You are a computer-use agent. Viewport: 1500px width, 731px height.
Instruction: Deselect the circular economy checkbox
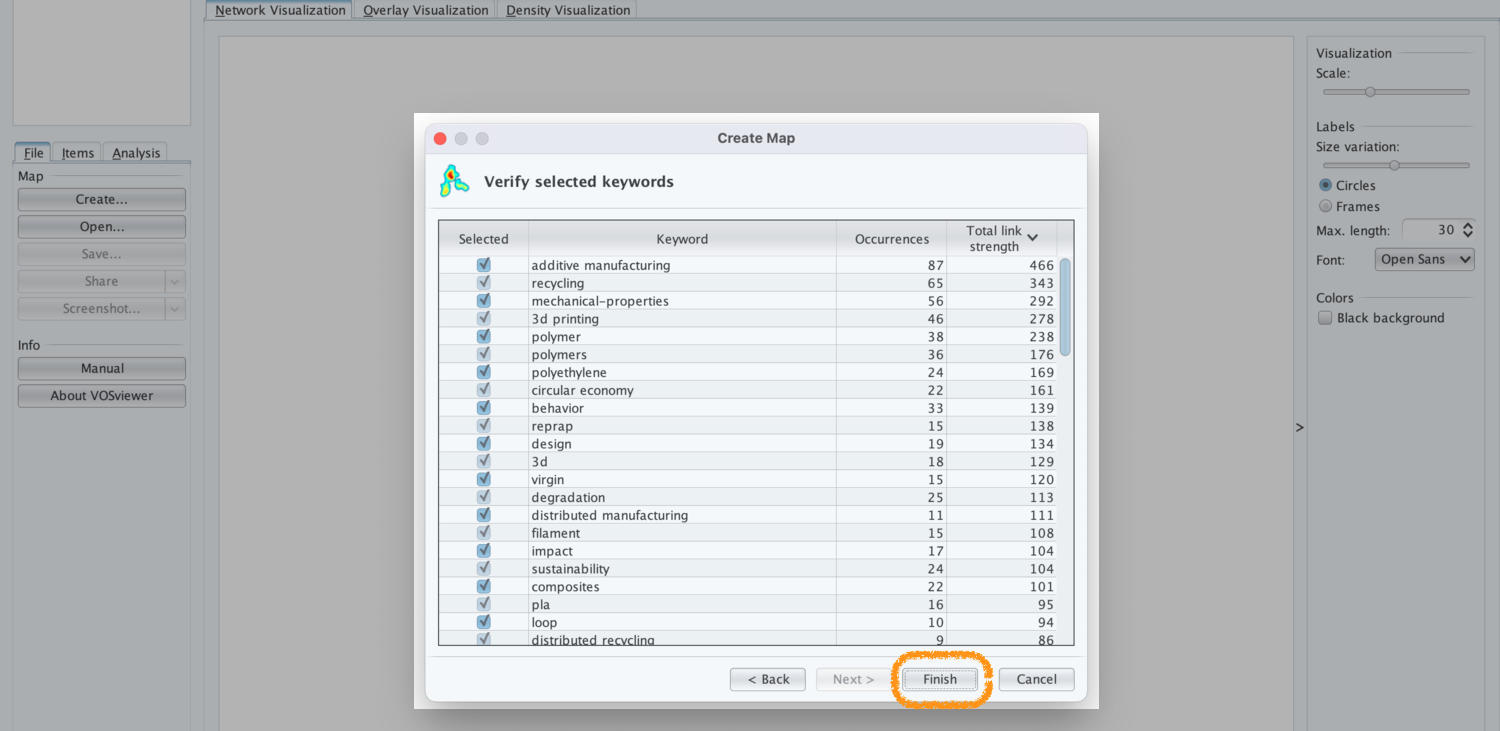[484, 390]
